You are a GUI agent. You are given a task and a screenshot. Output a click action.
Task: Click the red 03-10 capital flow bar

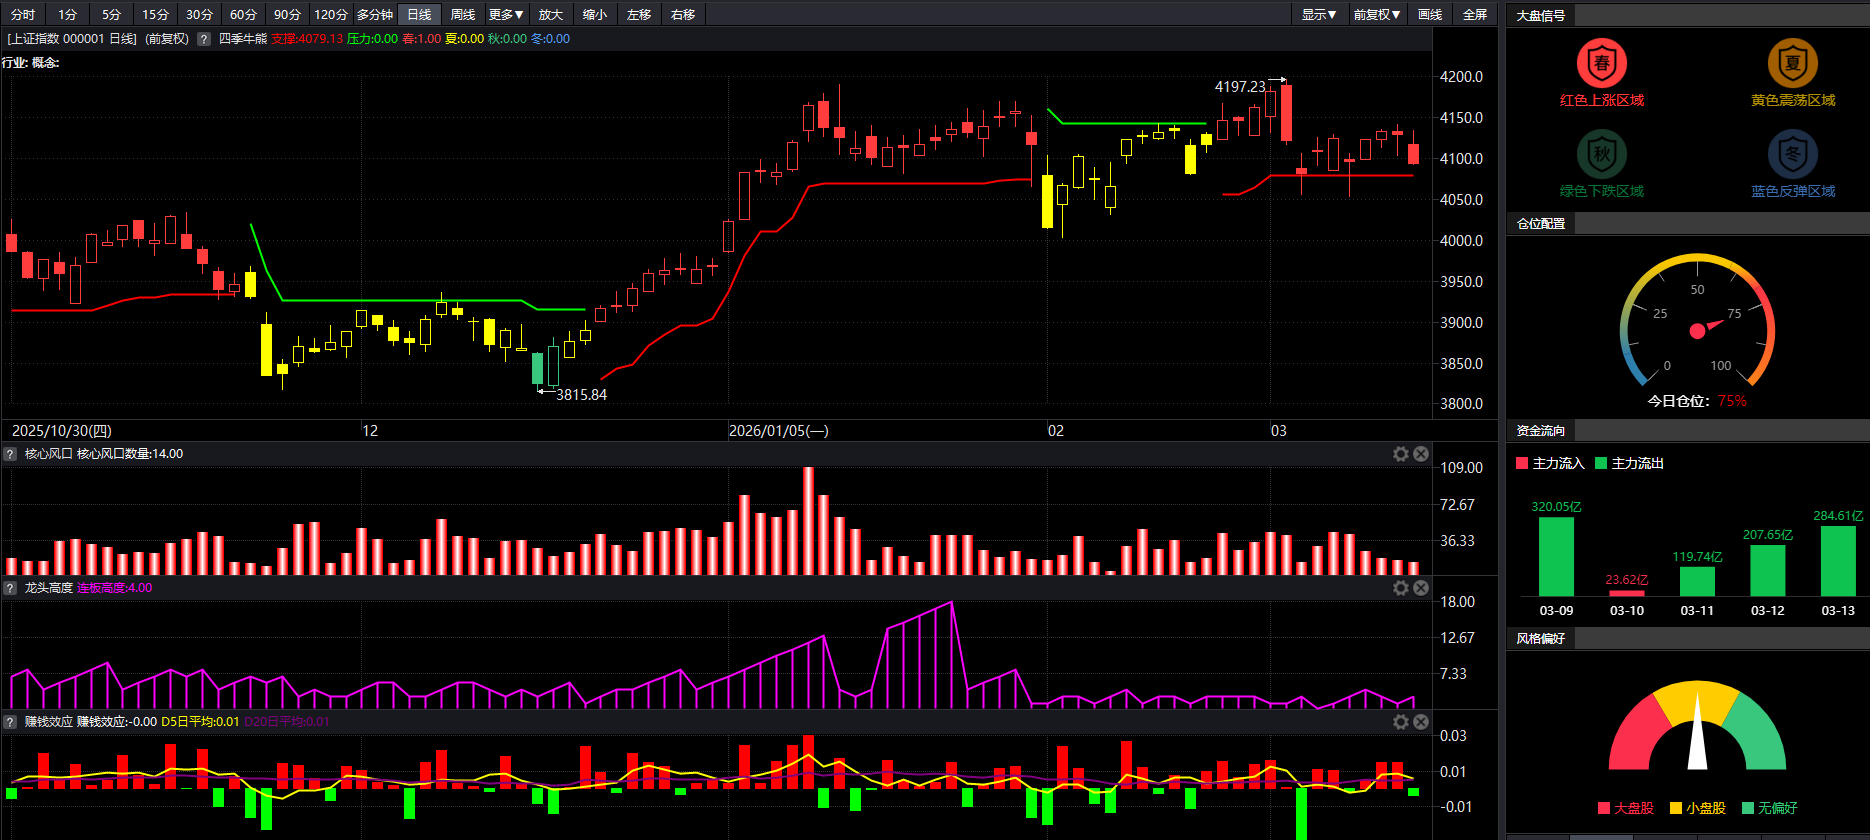(1627, 593)
